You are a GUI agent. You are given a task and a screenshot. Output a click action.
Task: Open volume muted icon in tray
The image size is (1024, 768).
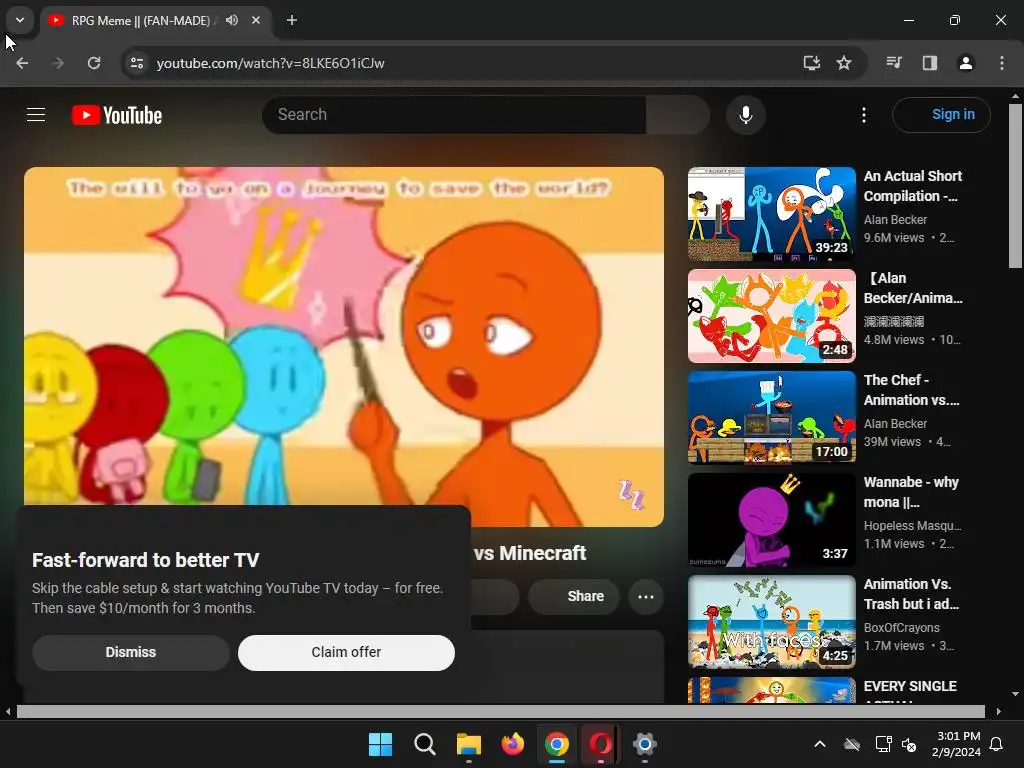click(908, 744)
